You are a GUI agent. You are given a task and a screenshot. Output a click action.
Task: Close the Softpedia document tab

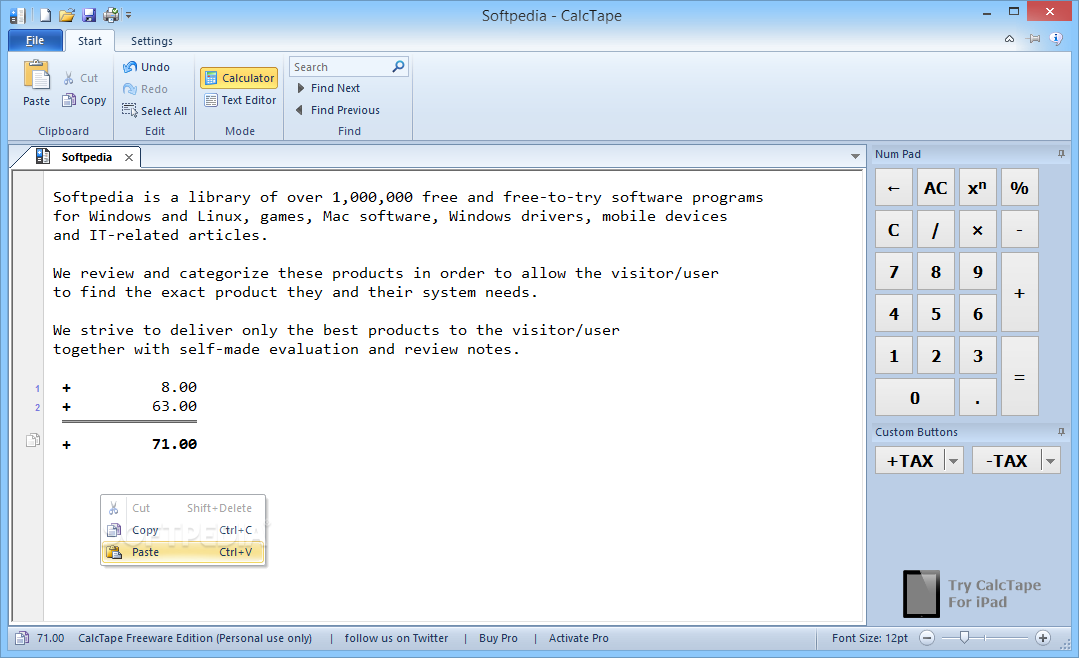click(x=129, y=157)
